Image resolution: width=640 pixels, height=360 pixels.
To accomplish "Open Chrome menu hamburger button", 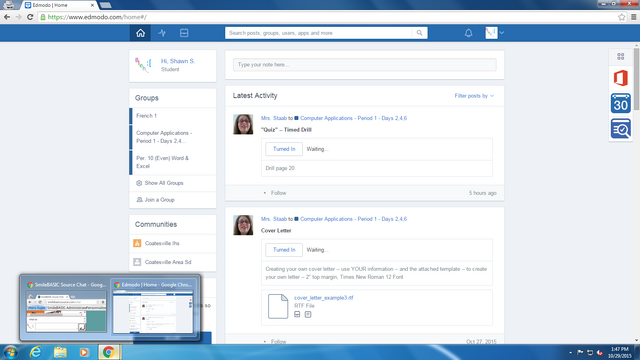I will [633, 17].
